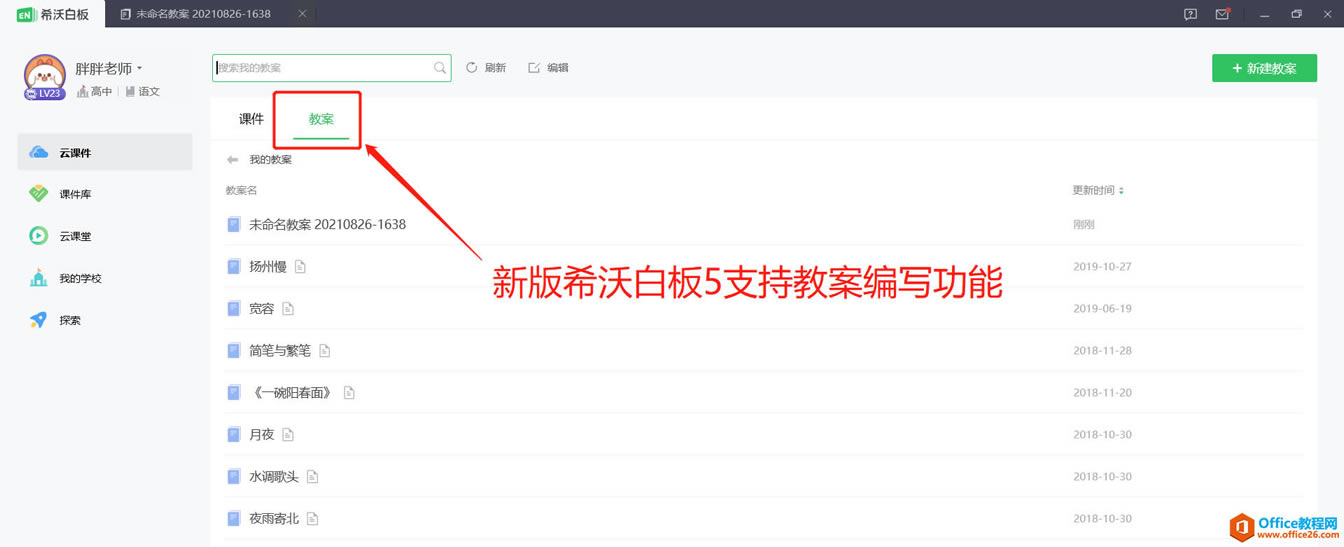Click the document icon after 水调歌头
This screenshot has width=1344, height=547.
point(312,477)
